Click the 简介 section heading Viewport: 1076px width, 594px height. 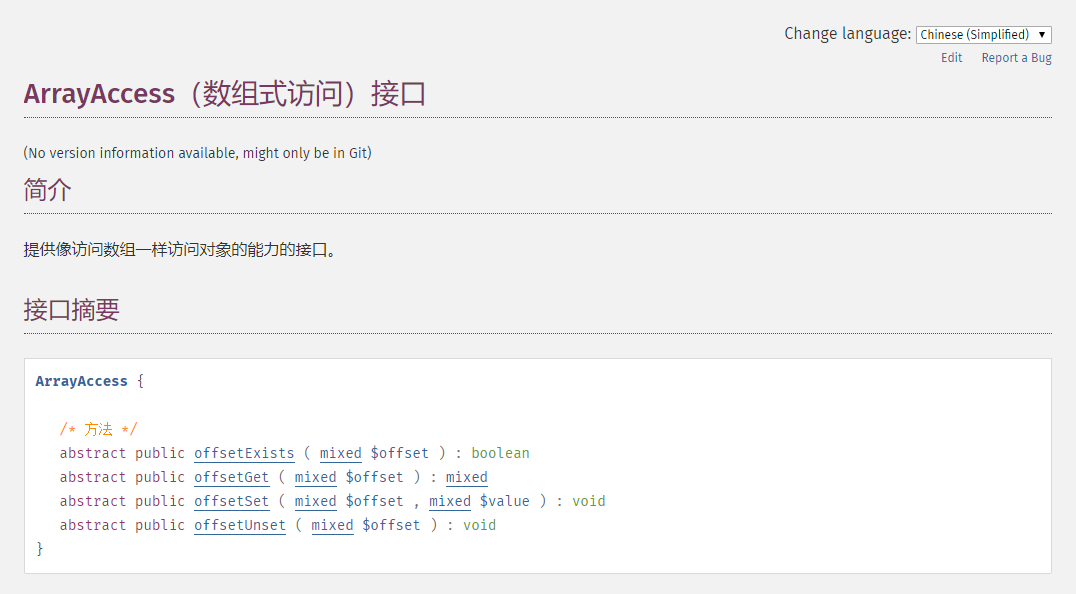coord(47,190)
